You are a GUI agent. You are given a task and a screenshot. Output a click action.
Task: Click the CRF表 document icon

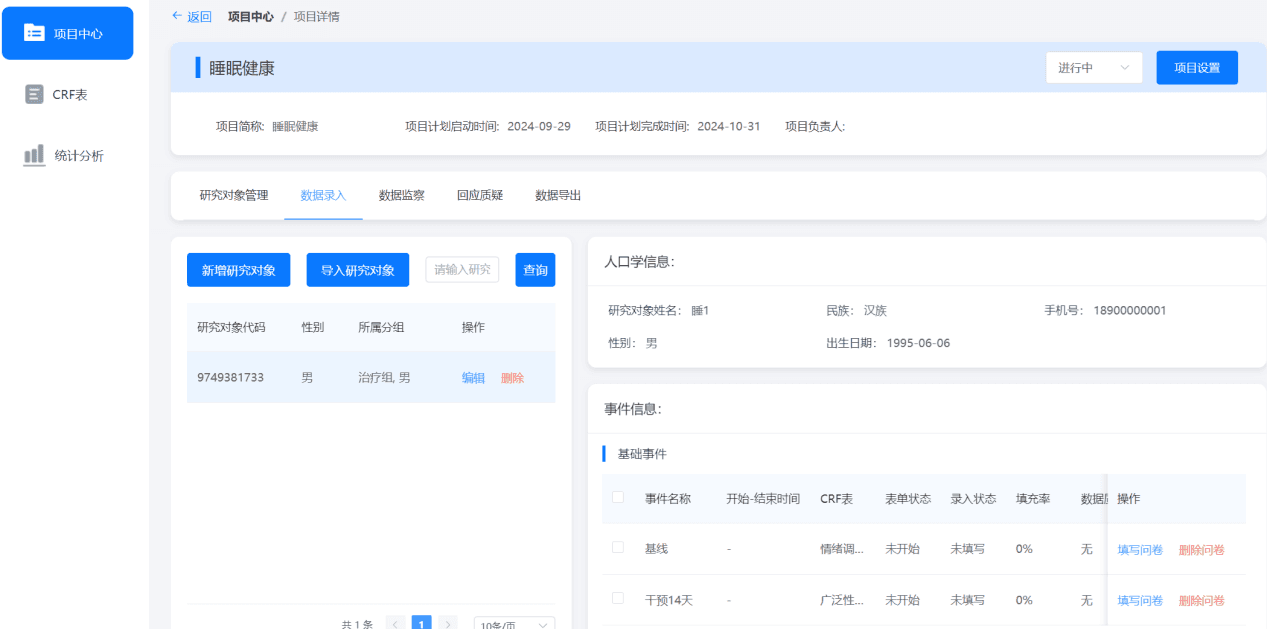point(34,94)
